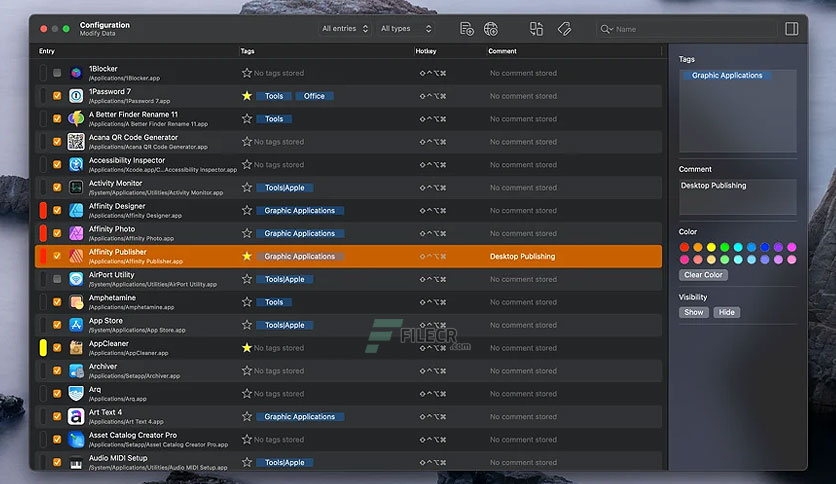Image resolution: width=836 pixels, height=484 pixels.
Task: Click the Clear Color button
Action: (703, 275)
